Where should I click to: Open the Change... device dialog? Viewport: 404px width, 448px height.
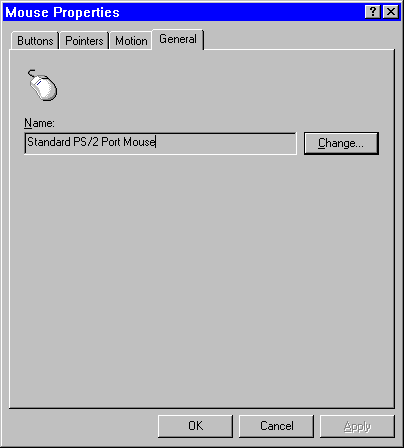click(x=341, y=143)
